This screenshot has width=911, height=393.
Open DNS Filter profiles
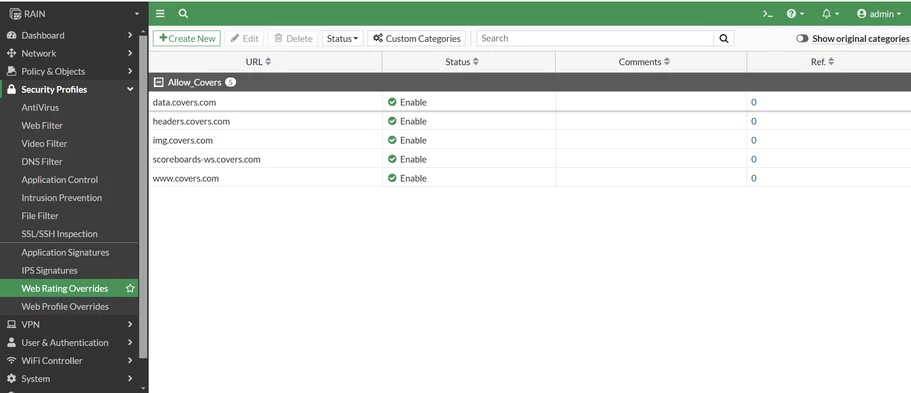click(x=42, y=162)
